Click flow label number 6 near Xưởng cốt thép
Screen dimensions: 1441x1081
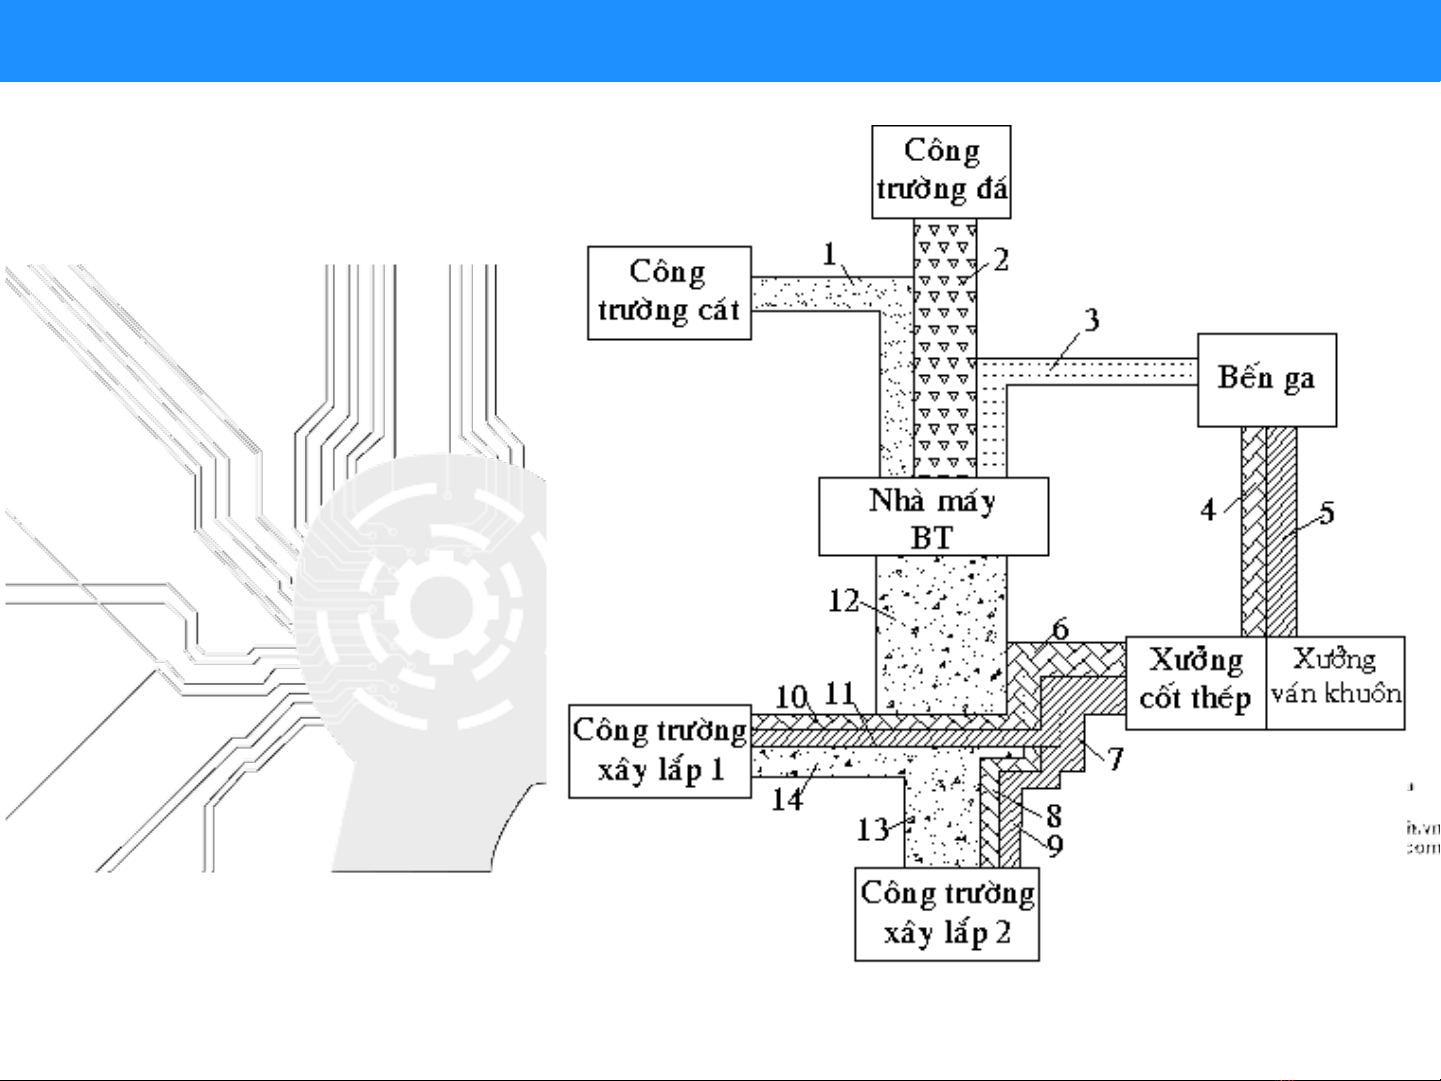pyautogui.click(x=1060, y=629)
